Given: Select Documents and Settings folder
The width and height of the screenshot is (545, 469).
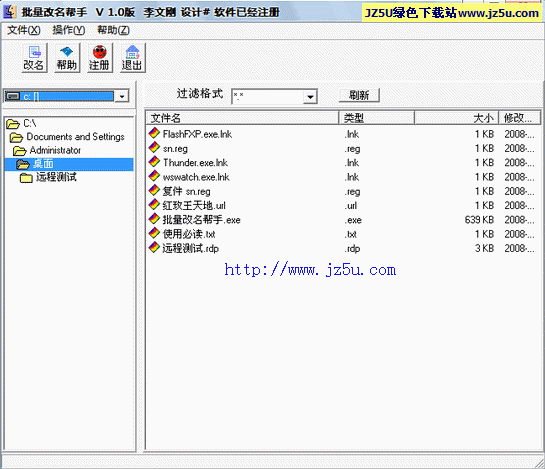Looking at the screenshot, I should pyautogui.click(x=67, y=137).
